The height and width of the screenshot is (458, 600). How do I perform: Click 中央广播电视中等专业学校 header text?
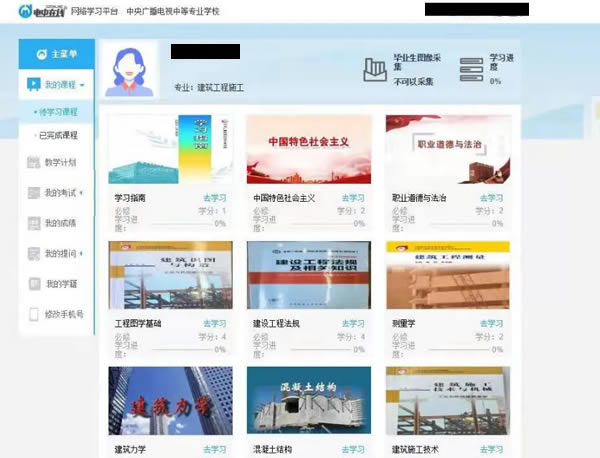coord(173,11)
